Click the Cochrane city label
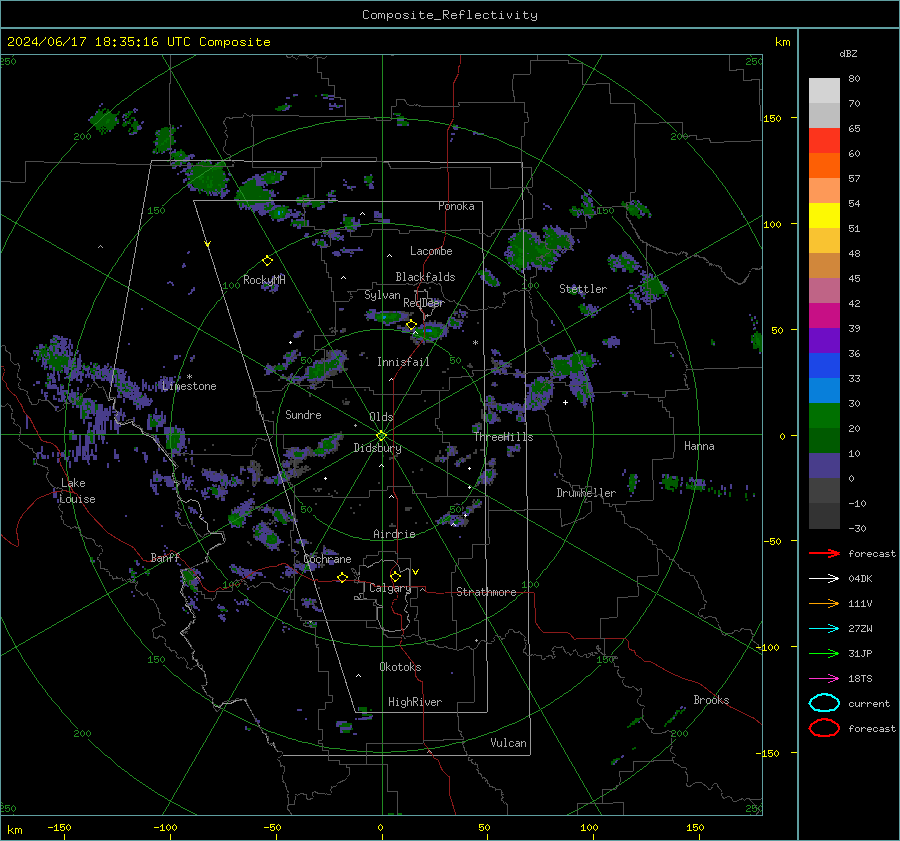900x841 pixels. [x=327, y=559]
